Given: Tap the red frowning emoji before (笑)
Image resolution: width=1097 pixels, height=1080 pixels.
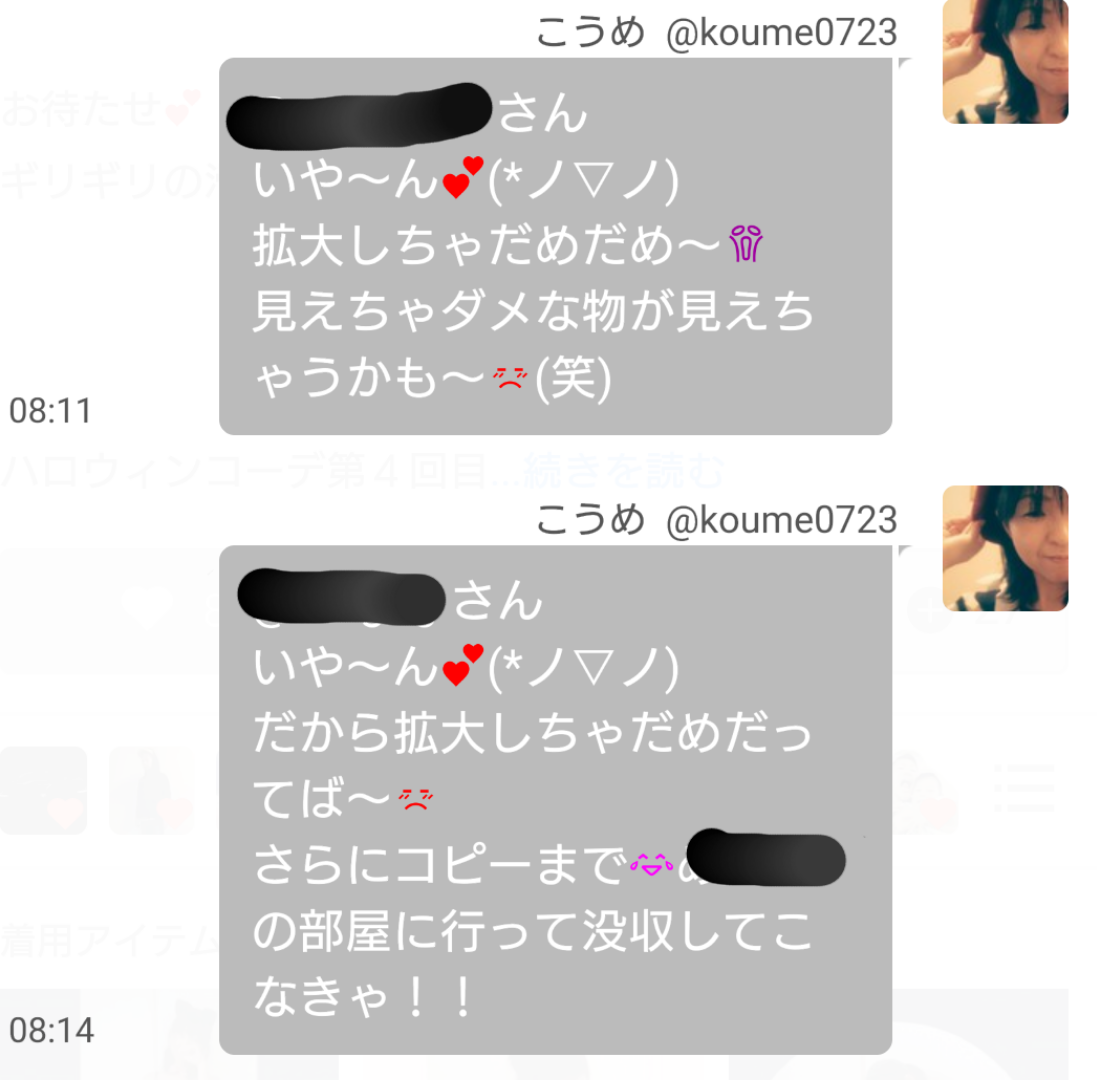Looking at the screenshot, I should [x=510, y=378].
